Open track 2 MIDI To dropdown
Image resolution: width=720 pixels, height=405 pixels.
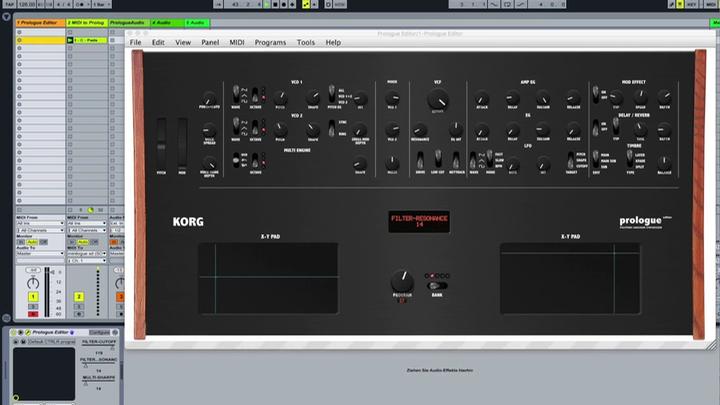87,253
